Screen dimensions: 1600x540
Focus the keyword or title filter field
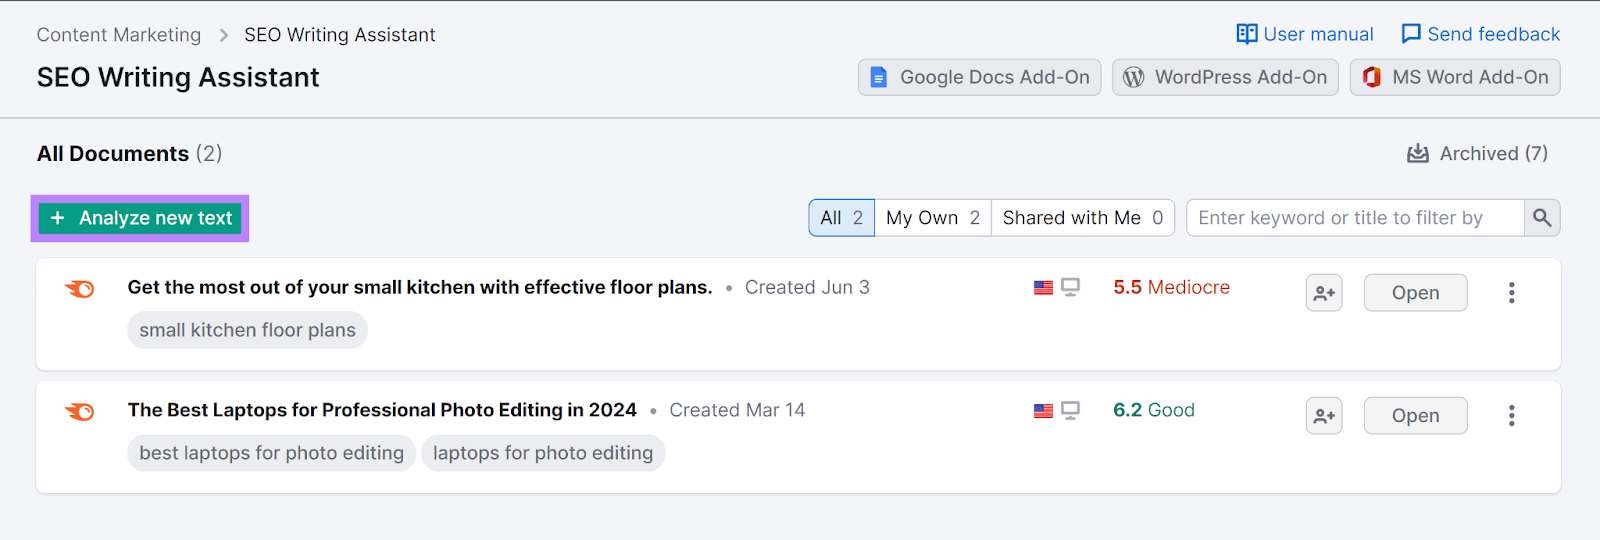coord(1355,218)
